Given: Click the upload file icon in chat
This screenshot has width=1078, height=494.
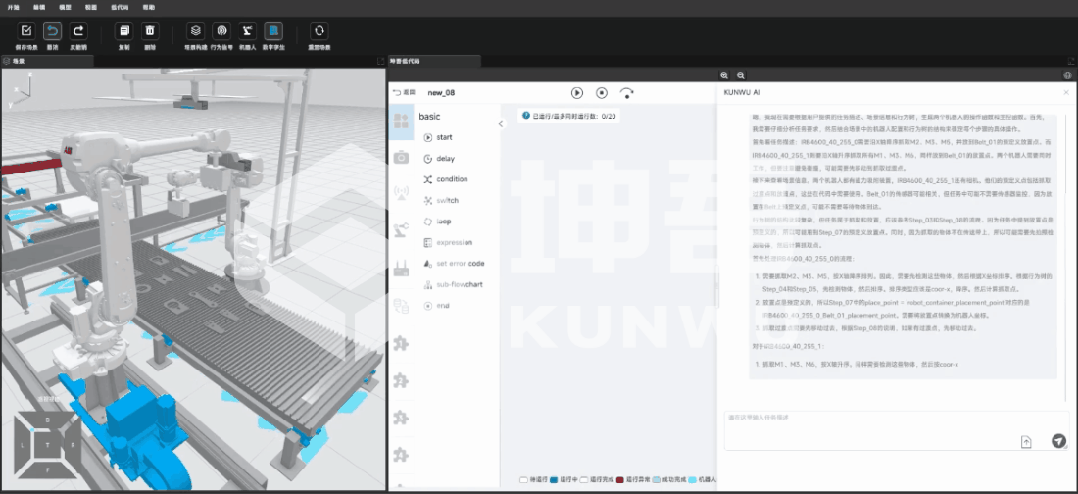Looking at the screenshot, I should (1026, 442).
